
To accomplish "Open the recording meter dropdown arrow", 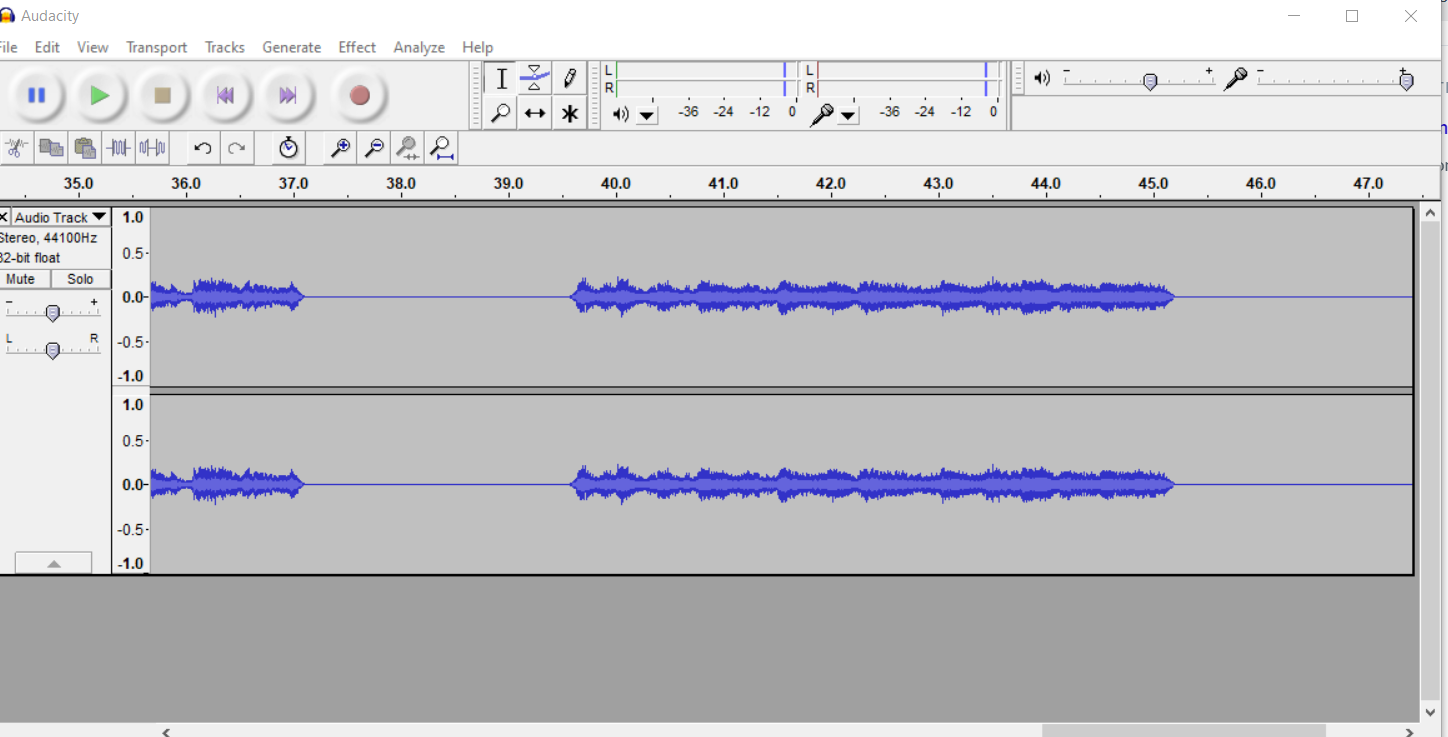I will [x=848, y=116].
